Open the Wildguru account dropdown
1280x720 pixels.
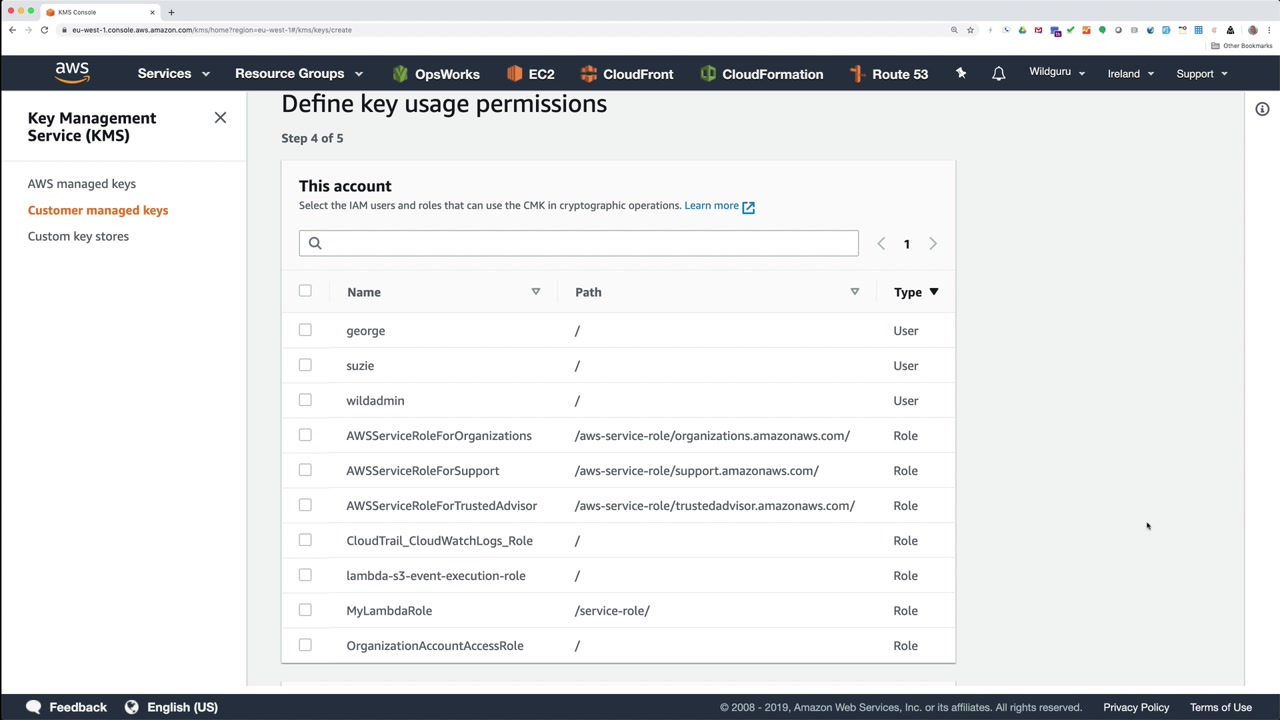pyautogui.click(x=1056, y=73)
